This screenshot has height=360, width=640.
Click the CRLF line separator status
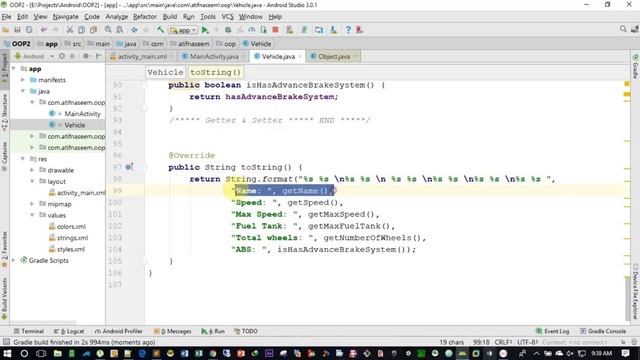click(x=503, y=342)
